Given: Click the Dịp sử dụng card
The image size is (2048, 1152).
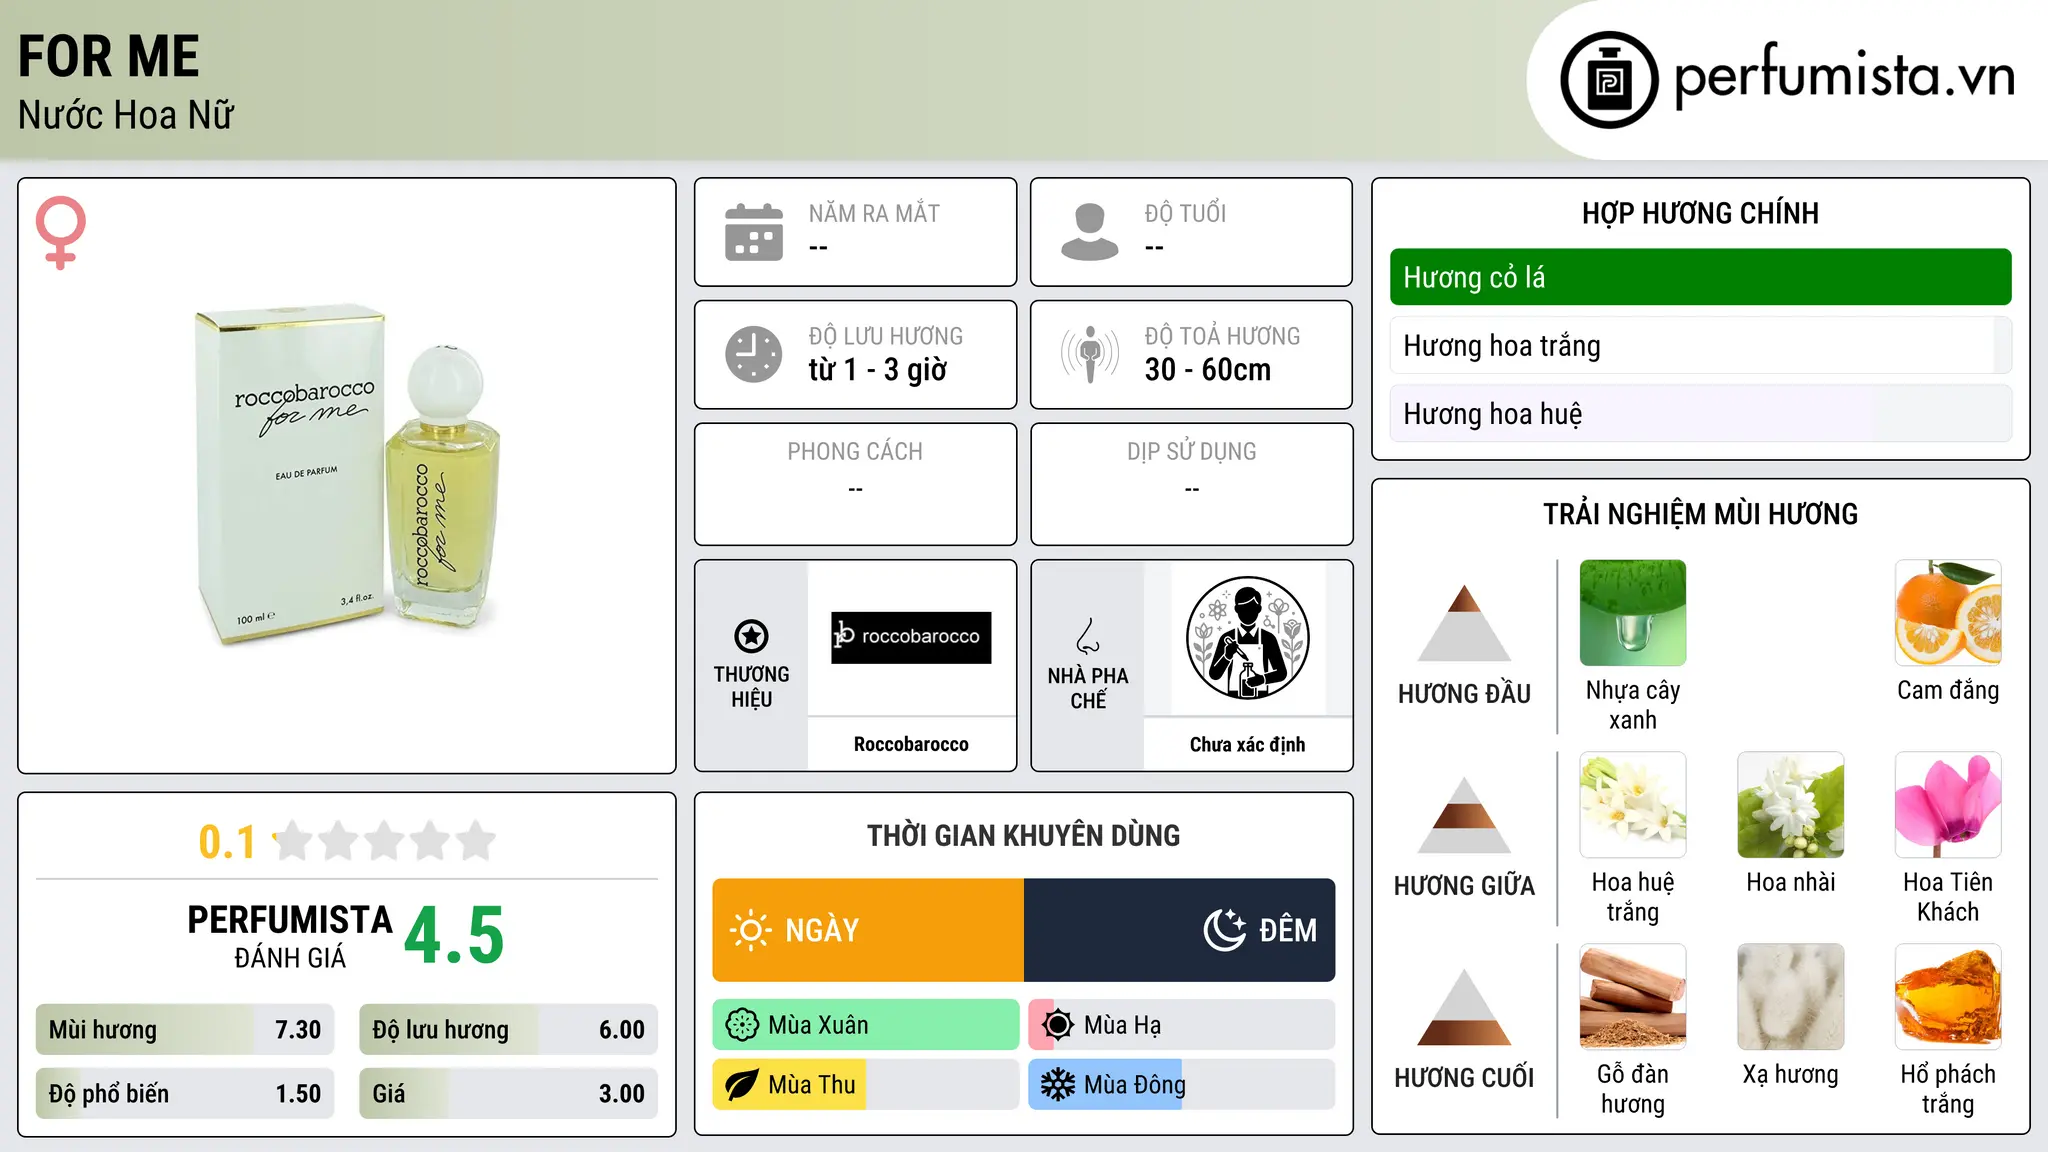Looking at the screenshot, I should (1191, 484).
